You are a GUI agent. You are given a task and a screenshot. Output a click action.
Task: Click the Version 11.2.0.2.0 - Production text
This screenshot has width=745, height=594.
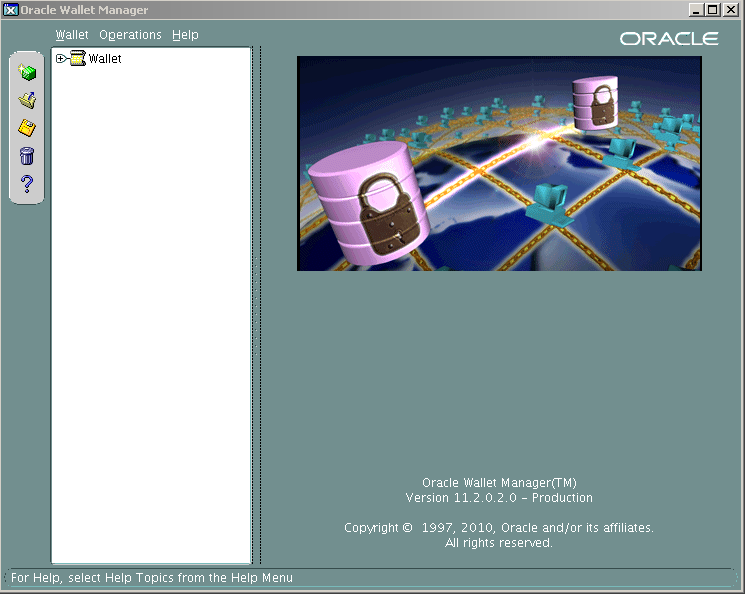pos(499,498)
